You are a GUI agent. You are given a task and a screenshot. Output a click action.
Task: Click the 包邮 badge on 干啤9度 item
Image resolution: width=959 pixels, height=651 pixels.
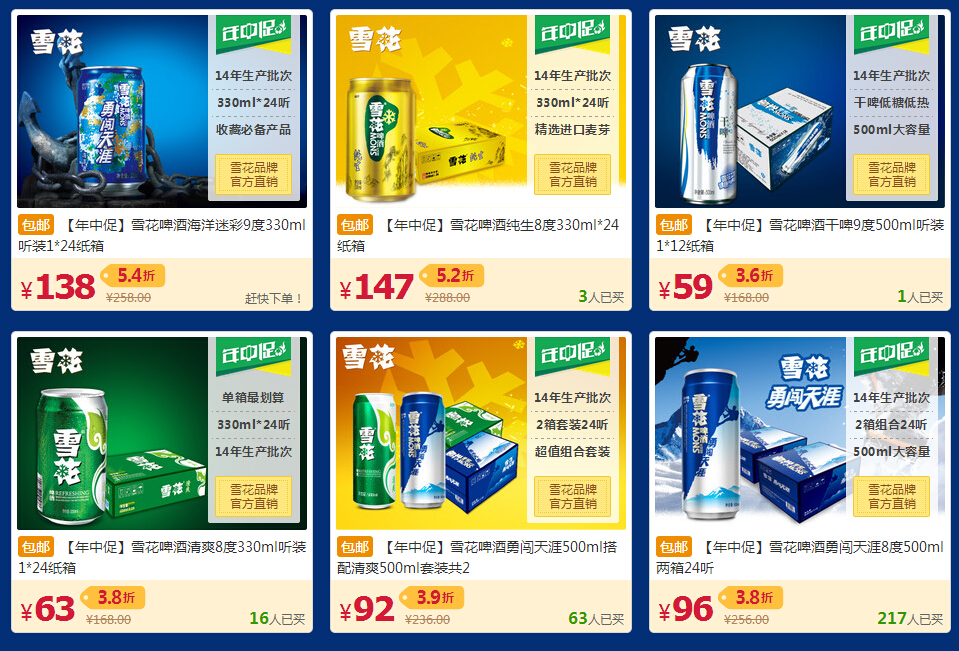point(674,225)
